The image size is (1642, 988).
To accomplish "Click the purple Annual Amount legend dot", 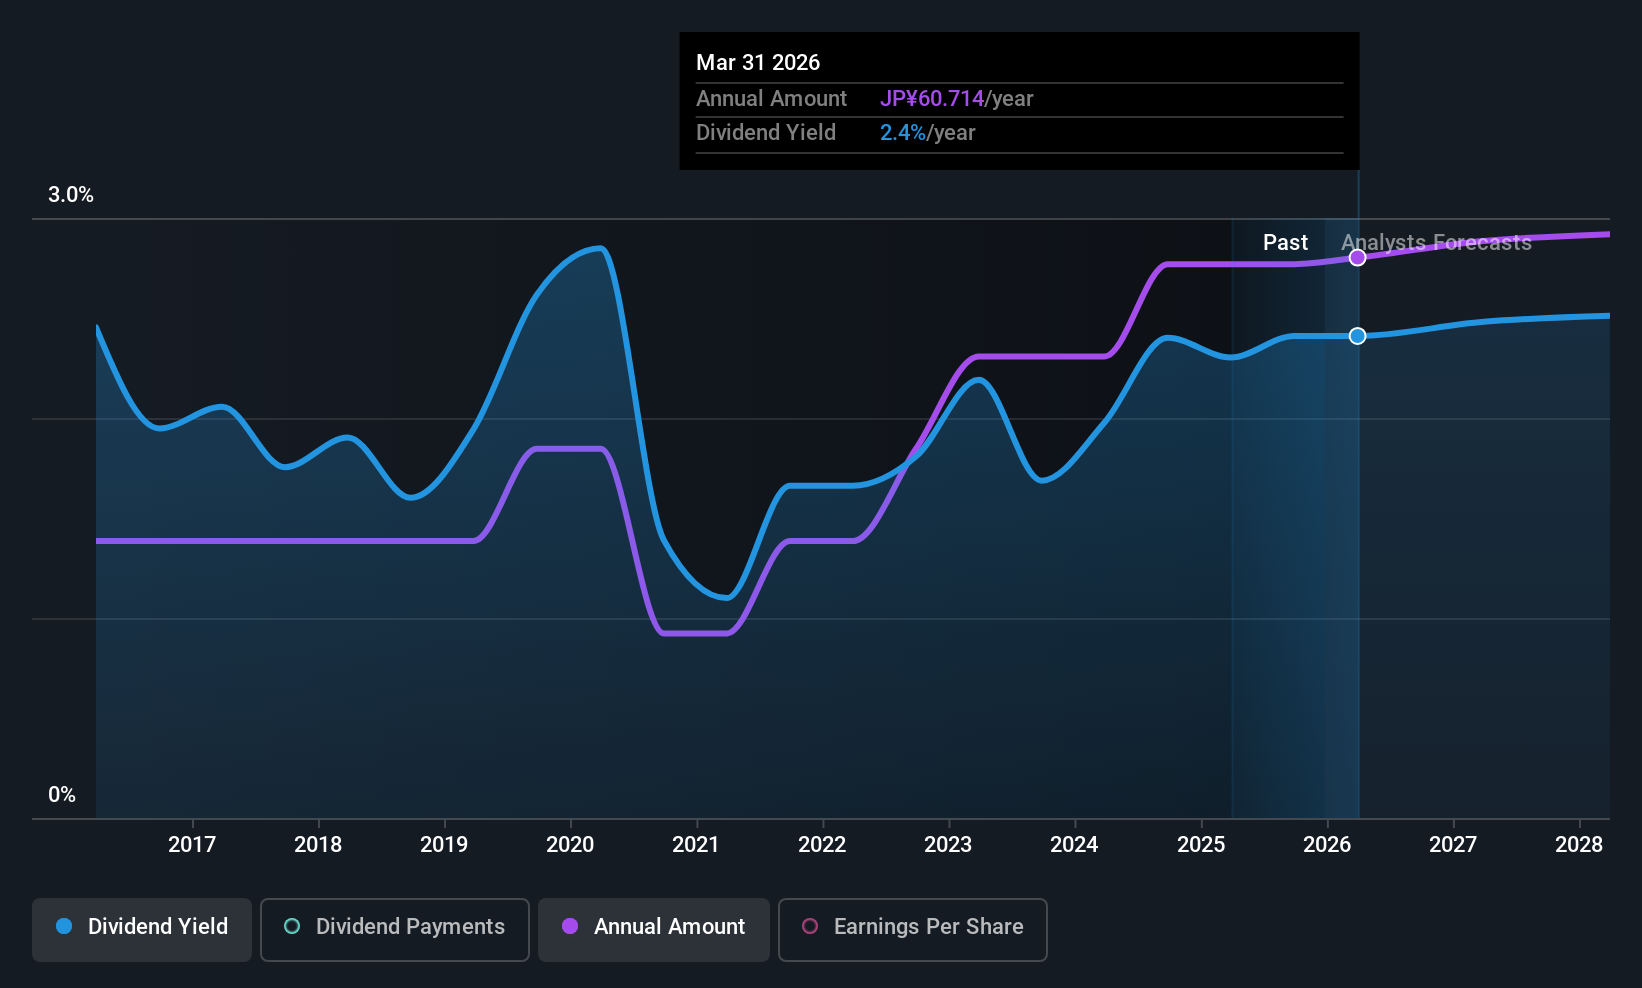I will pyautogui.click(x=570, y=926).
